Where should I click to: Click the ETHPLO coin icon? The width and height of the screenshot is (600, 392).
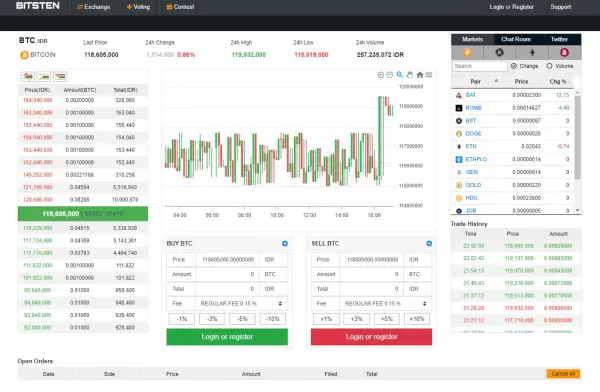pos(459,159)
